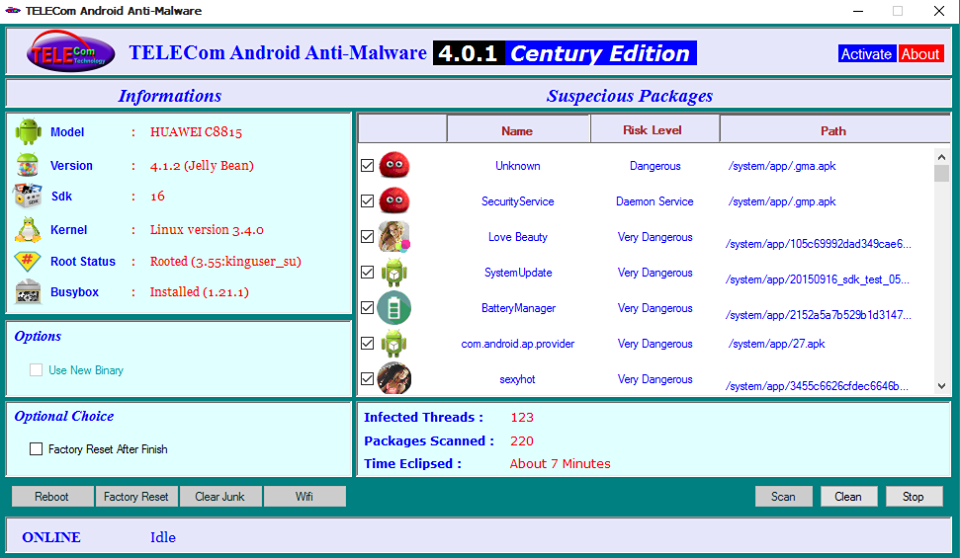Screen dimensions: 960x558
Task: Click the package list scroll up arrow
Action: coord(942,157)
